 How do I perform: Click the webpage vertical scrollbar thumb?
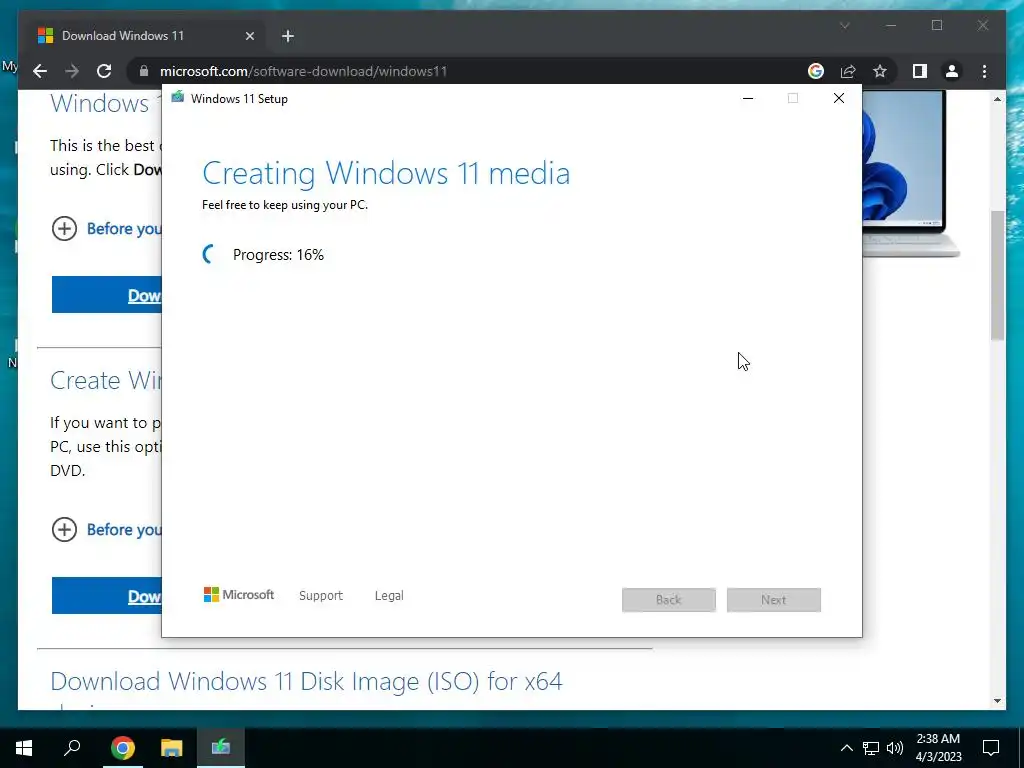point(997,275)
